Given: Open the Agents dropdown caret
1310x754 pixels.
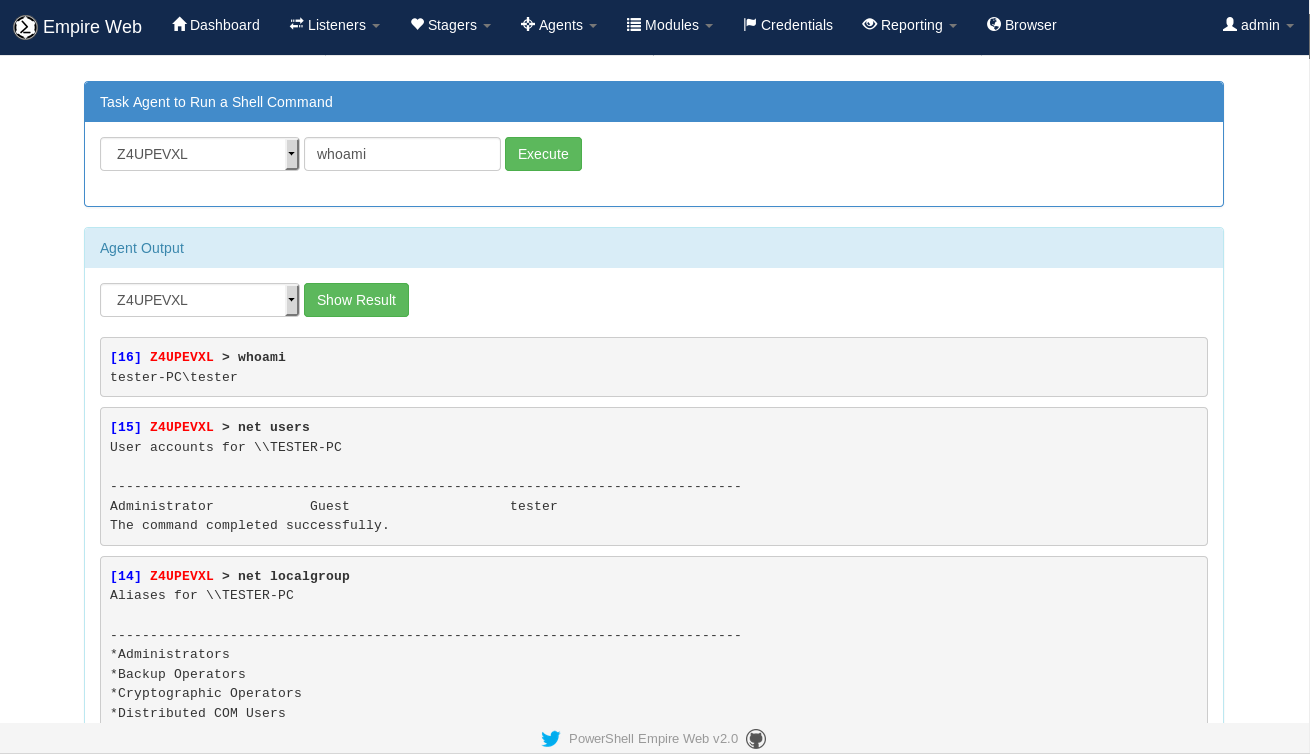Looking at the screenshot, I should (593, 26).
